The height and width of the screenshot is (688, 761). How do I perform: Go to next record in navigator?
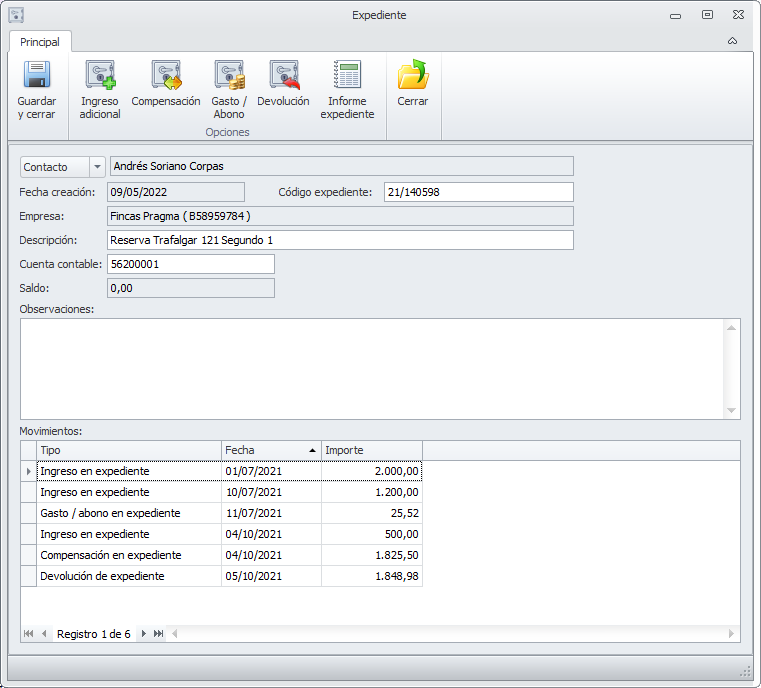[x=144, y=634]
